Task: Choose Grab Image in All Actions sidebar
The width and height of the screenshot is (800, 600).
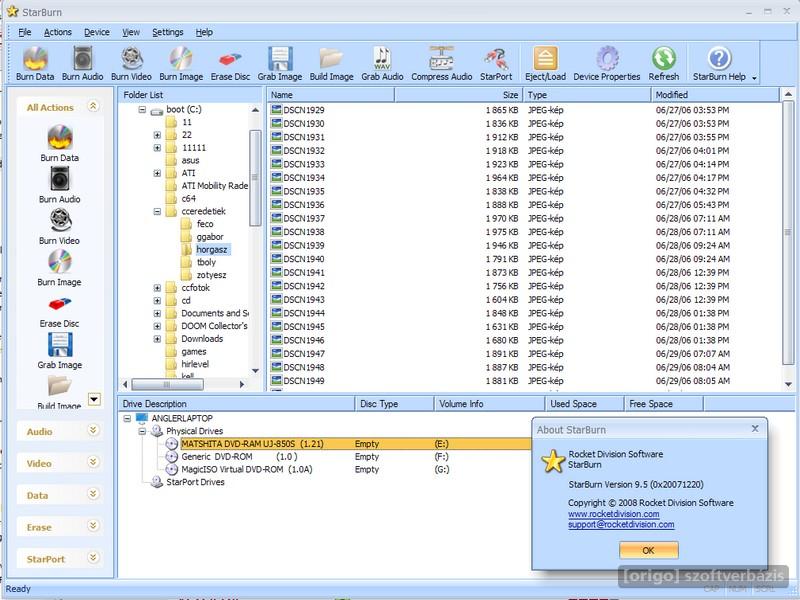Action: tap(59, 351)
